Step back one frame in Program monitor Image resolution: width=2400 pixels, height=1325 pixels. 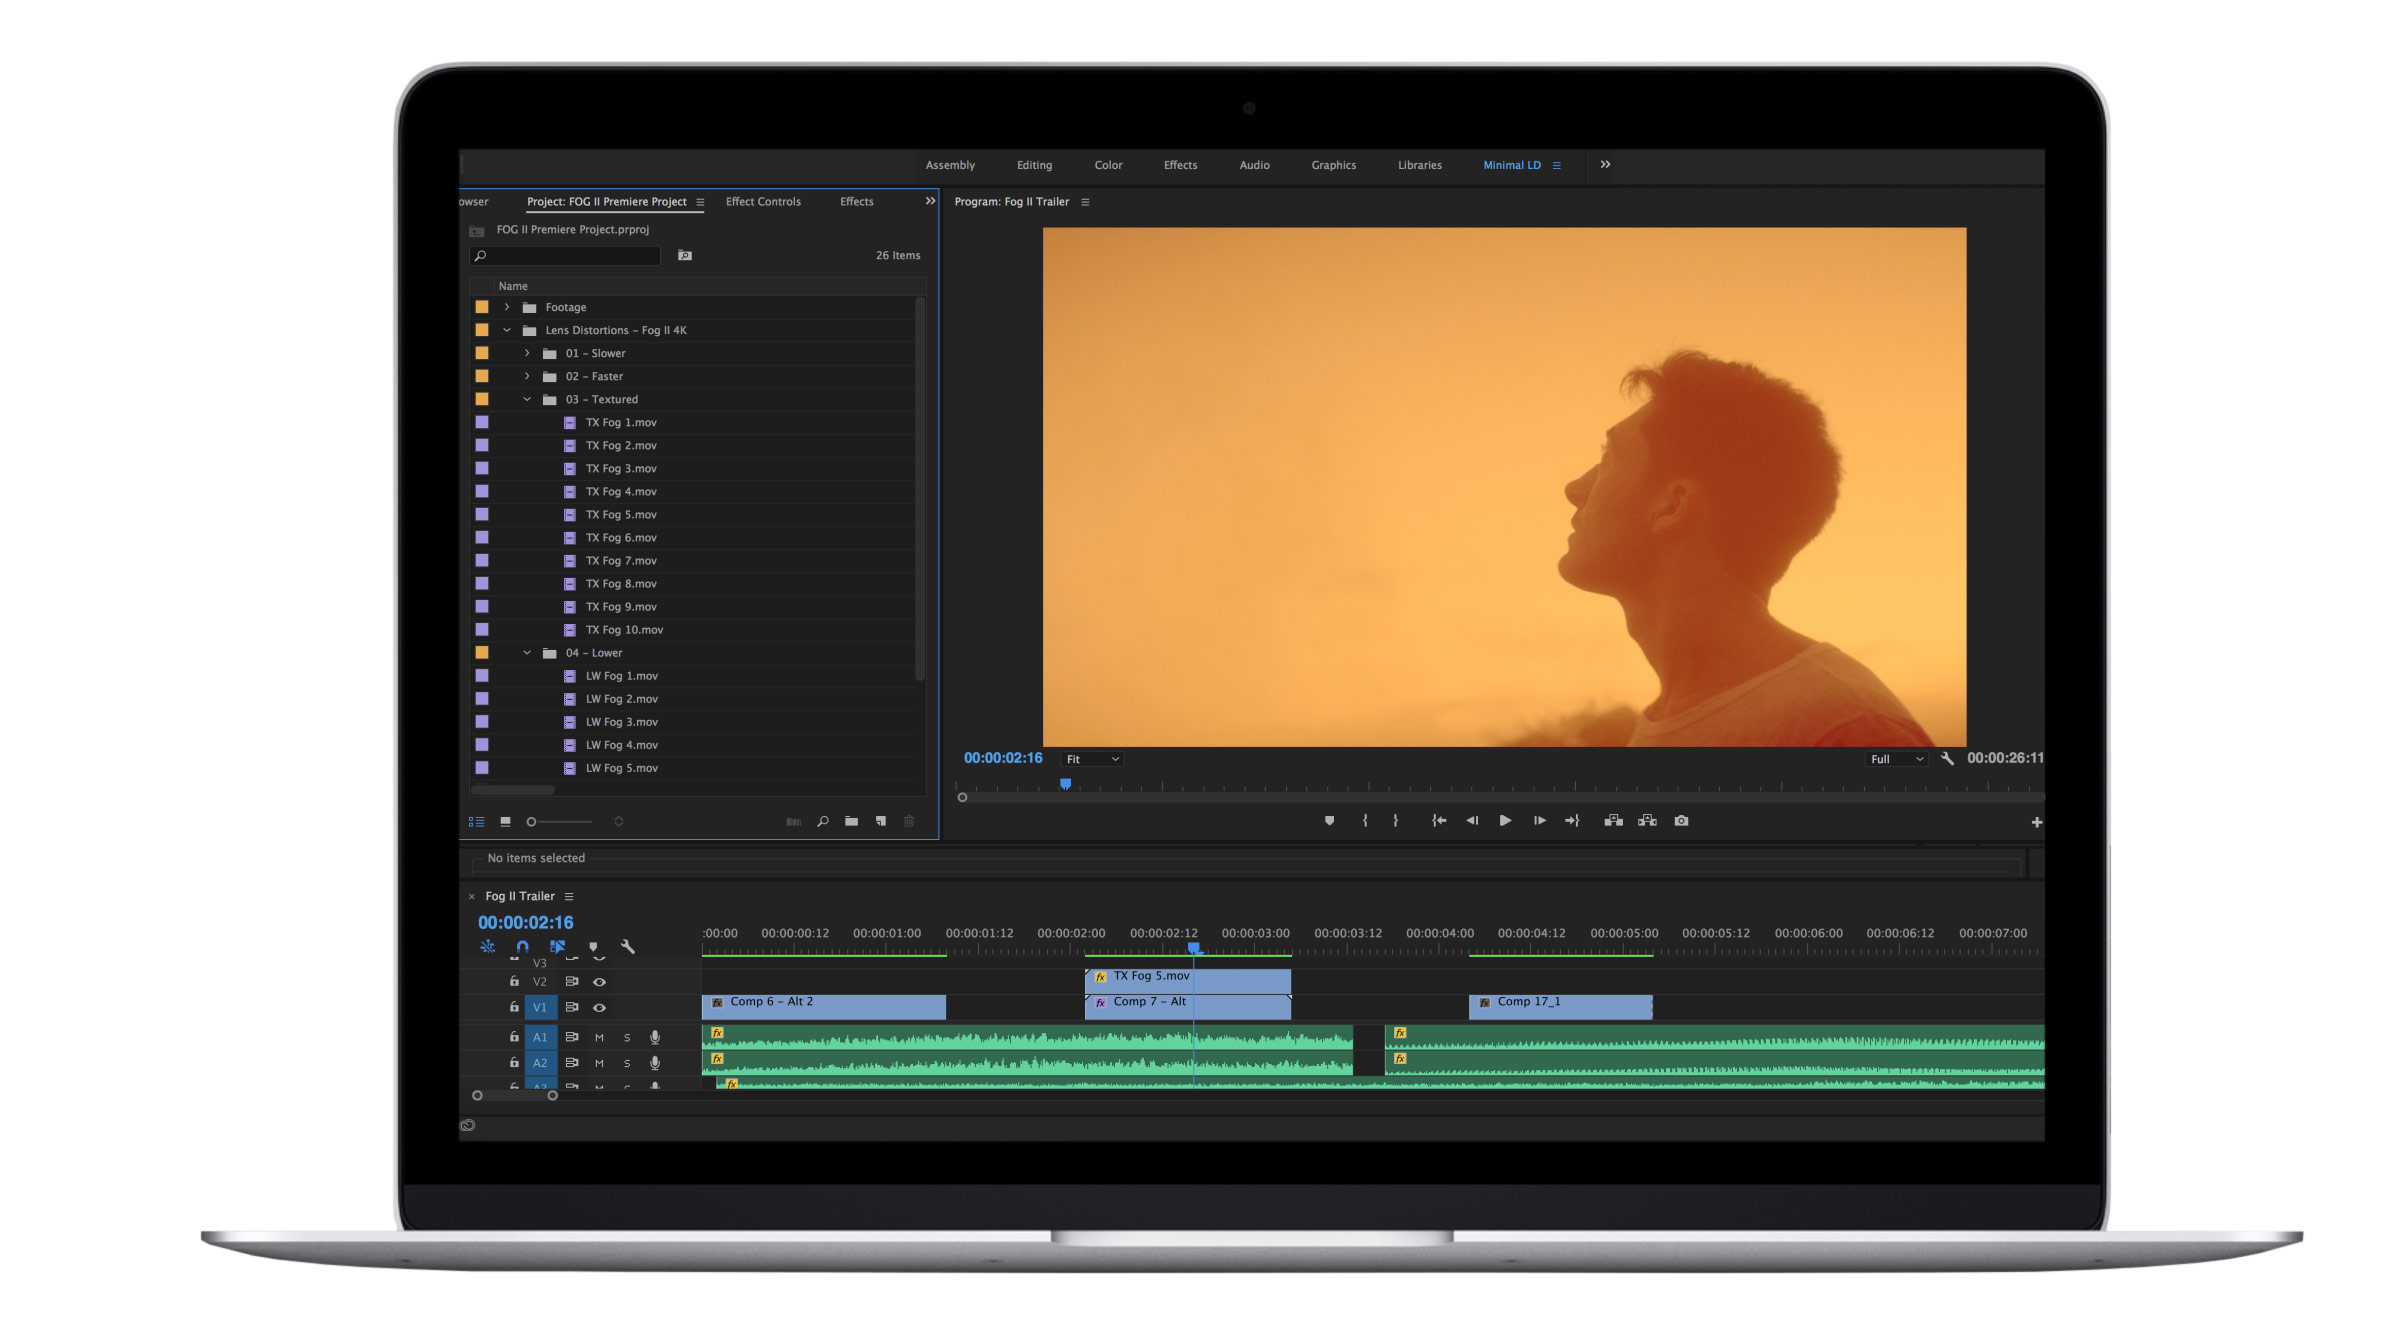1472,821
